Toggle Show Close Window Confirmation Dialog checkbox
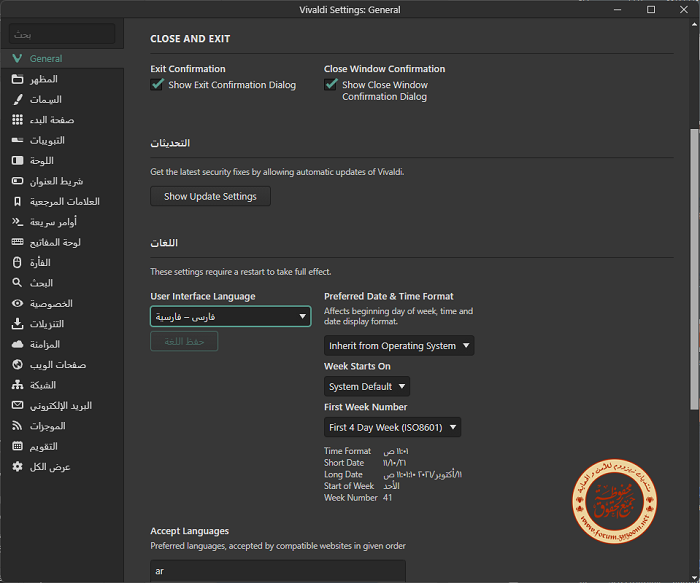700x583 pixels. click(x=331, y=84)
